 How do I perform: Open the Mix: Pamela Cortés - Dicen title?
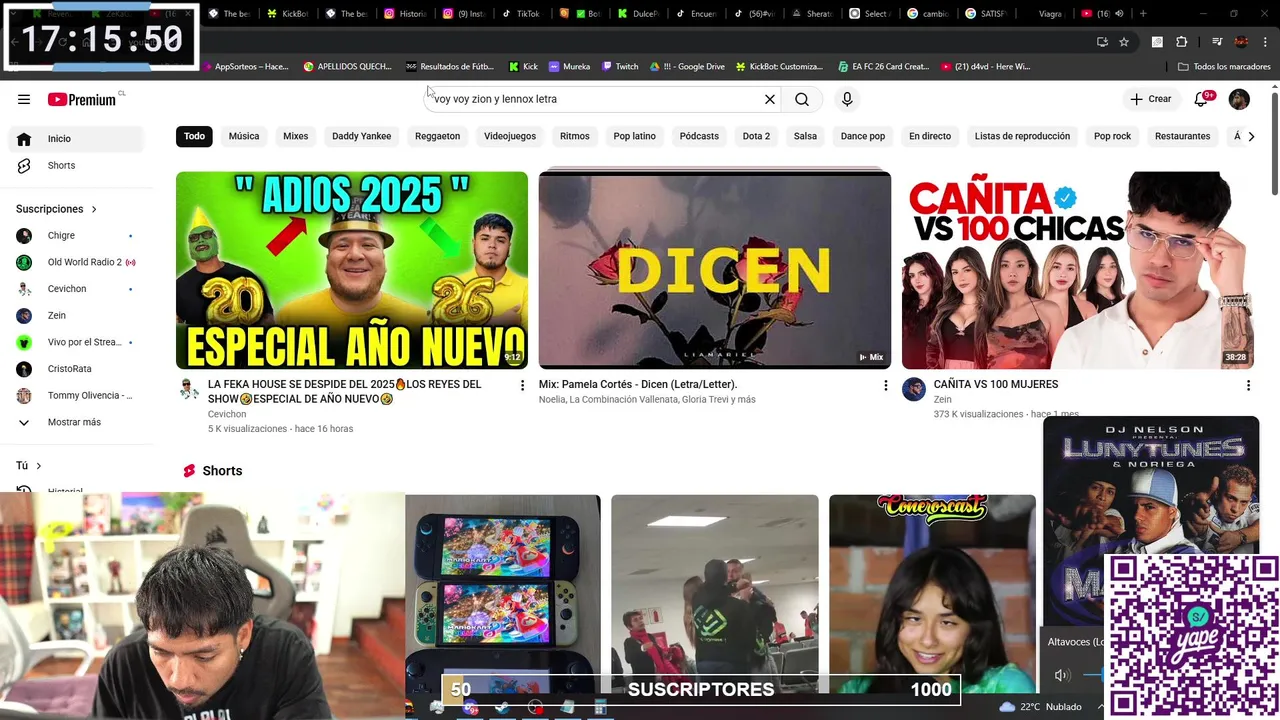pos(638,384)
